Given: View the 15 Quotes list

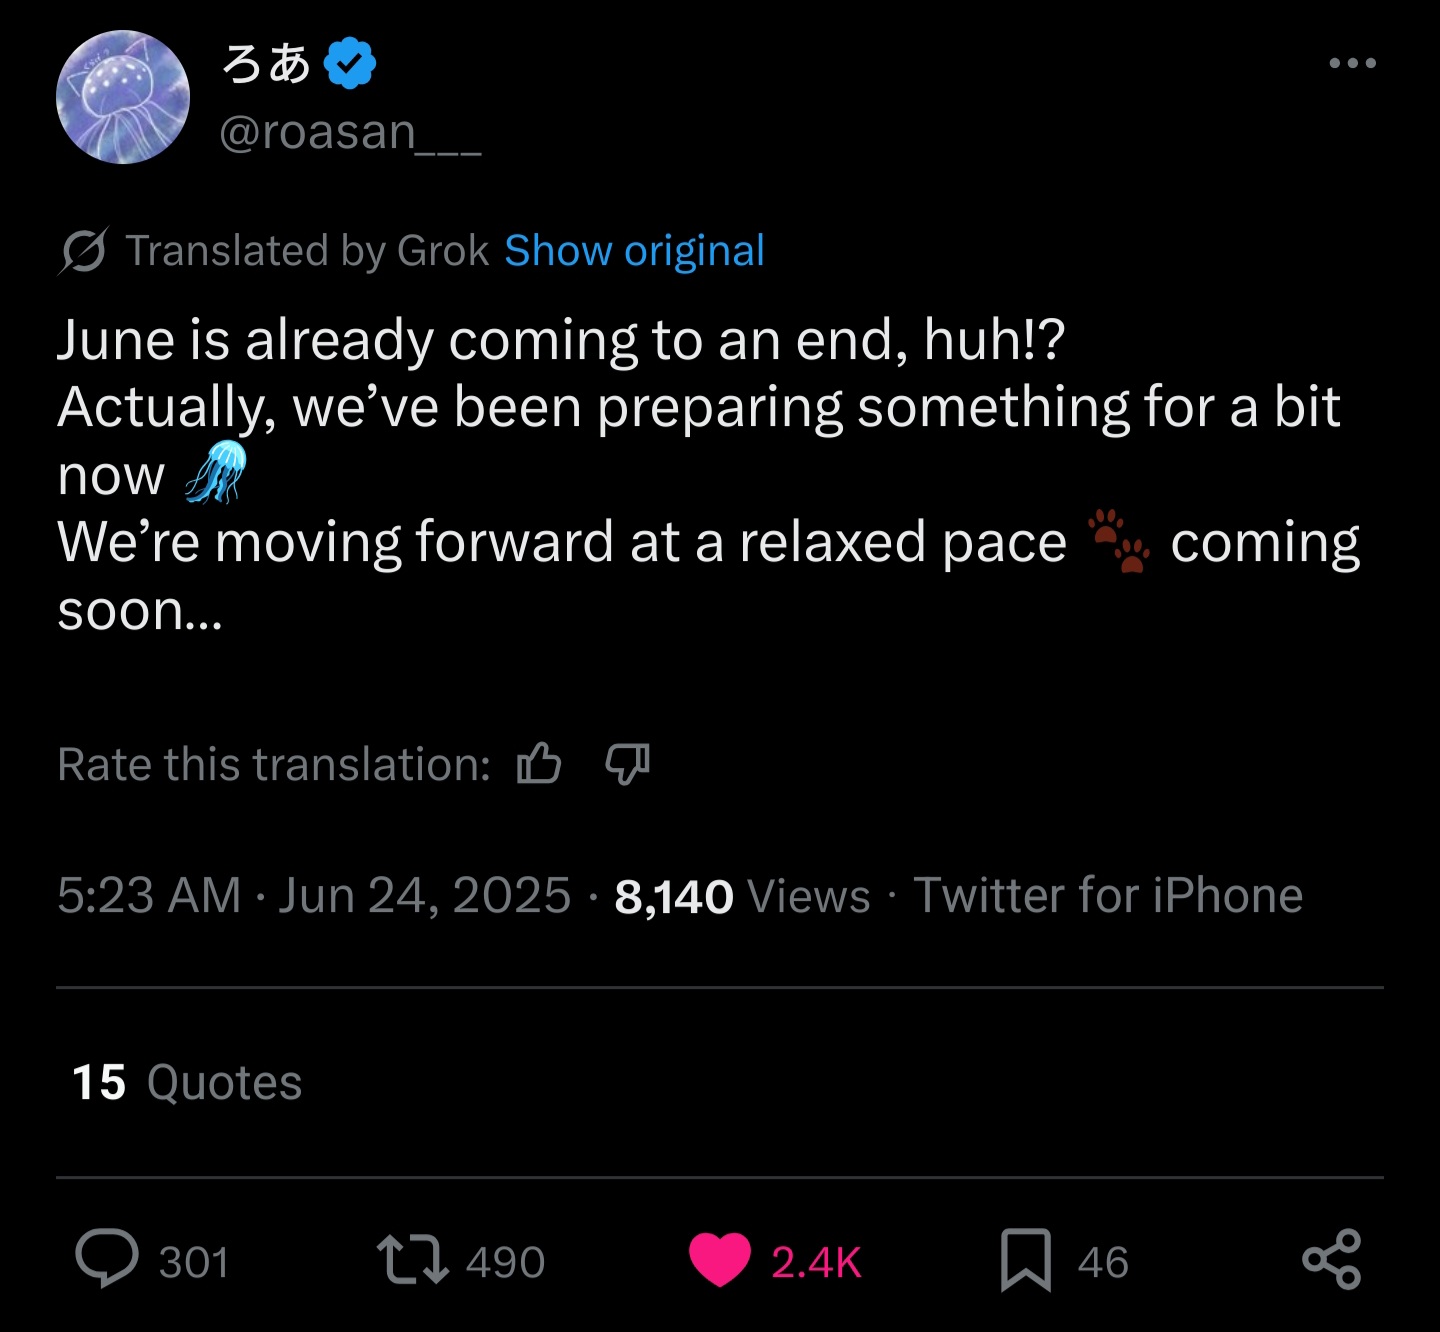Looking at the screenshot, I should click(187, 1082).
